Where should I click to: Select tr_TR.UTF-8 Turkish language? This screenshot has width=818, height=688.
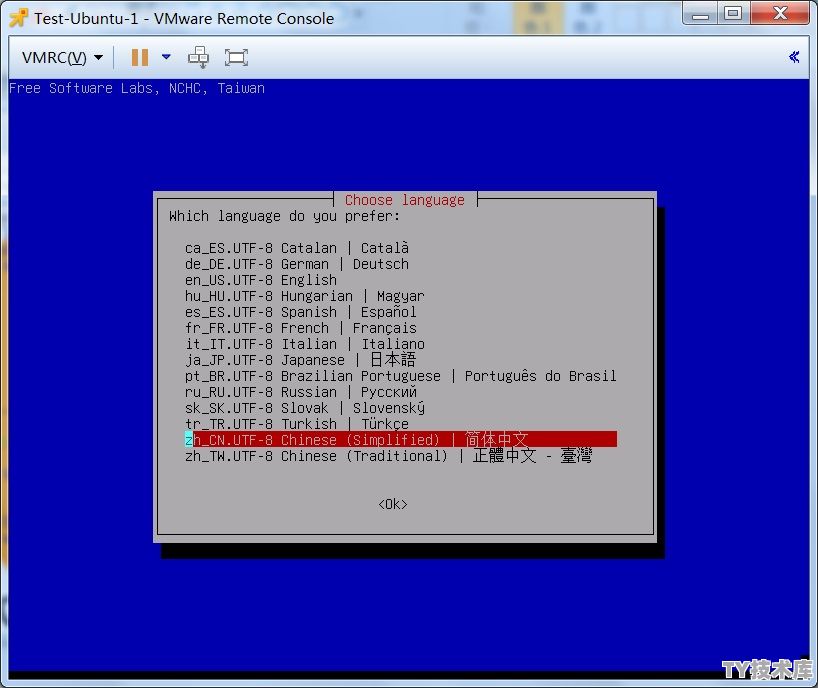click(297, 424)
